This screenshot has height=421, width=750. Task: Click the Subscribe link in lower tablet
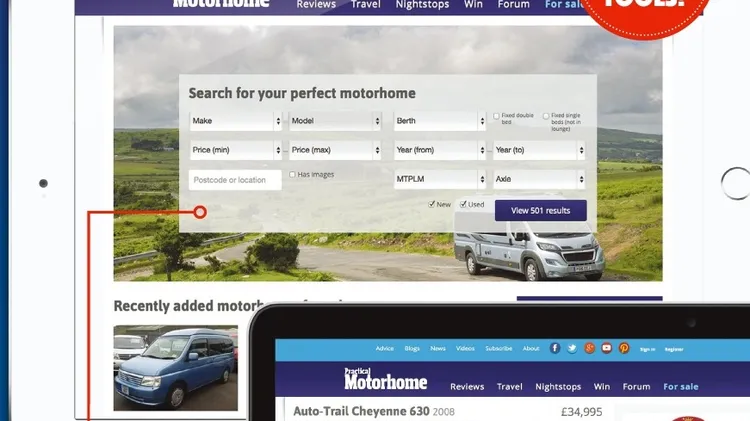pos(498,348)
